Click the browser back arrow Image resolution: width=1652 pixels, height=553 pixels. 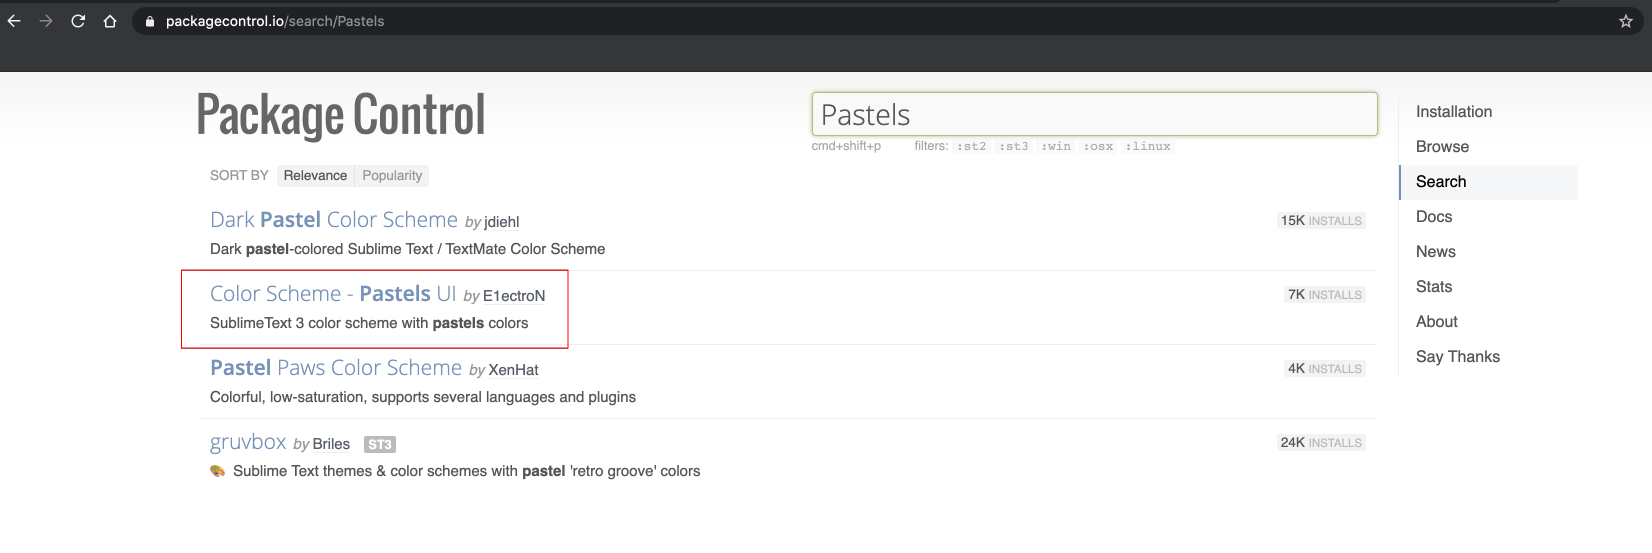[x=14, y=21]
